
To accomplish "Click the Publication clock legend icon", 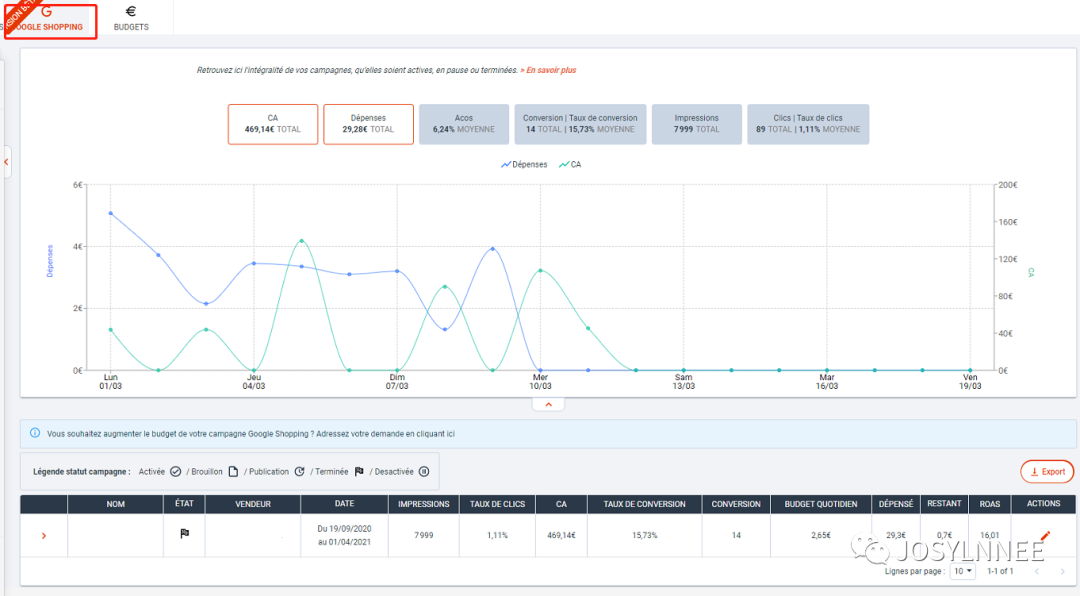I will click(x=299, y=471).
